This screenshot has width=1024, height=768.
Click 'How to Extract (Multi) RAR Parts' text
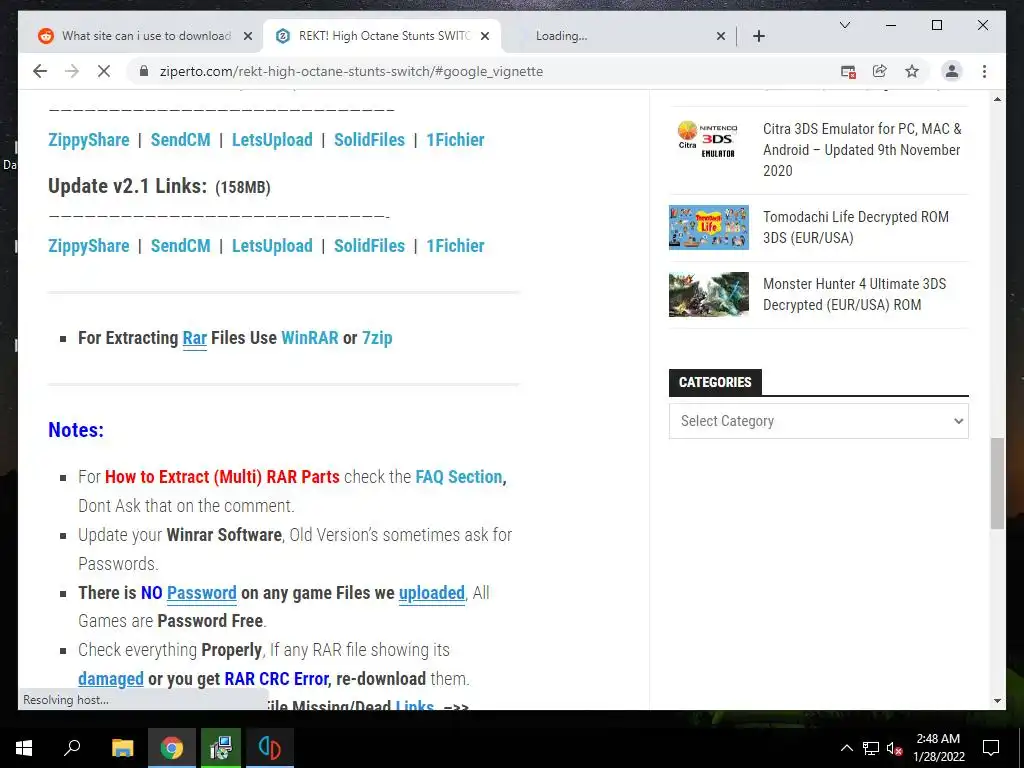click(x=222, y=477)
